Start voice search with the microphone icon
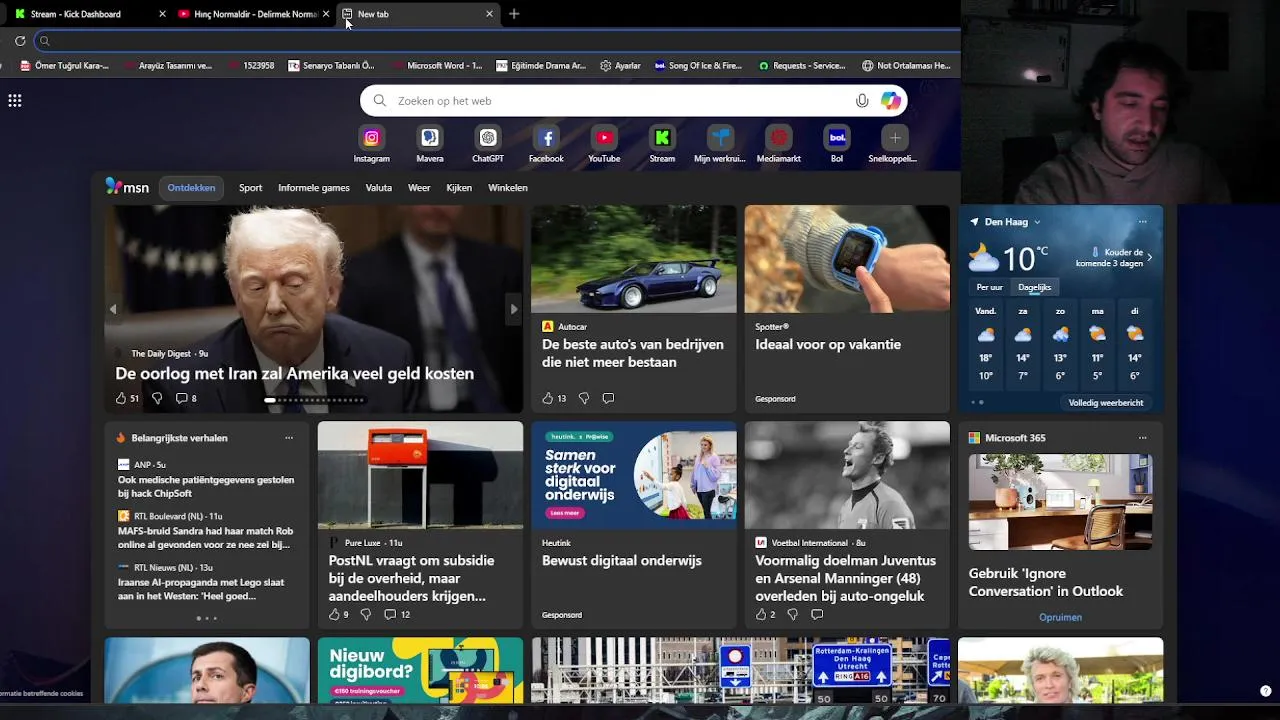1280x720 pixels. point(862,101)
